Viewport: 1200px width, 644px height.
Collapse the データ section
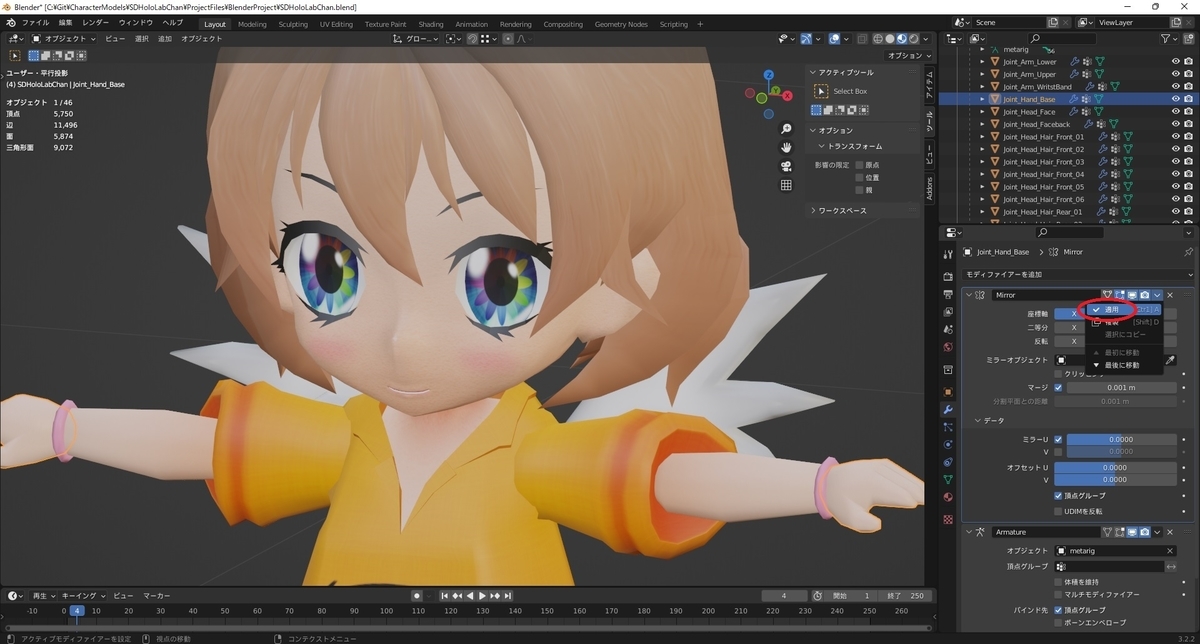coord(976,420)
